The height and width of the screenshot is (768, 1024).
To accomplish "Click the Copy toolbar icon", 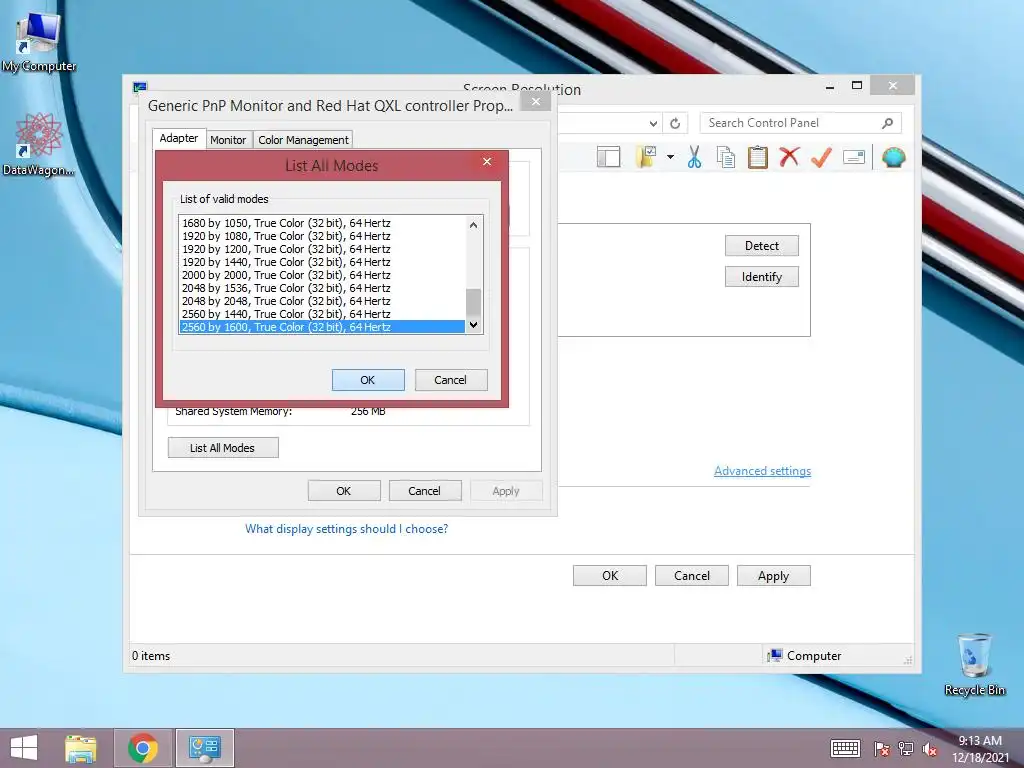I will tap(726, 157).
